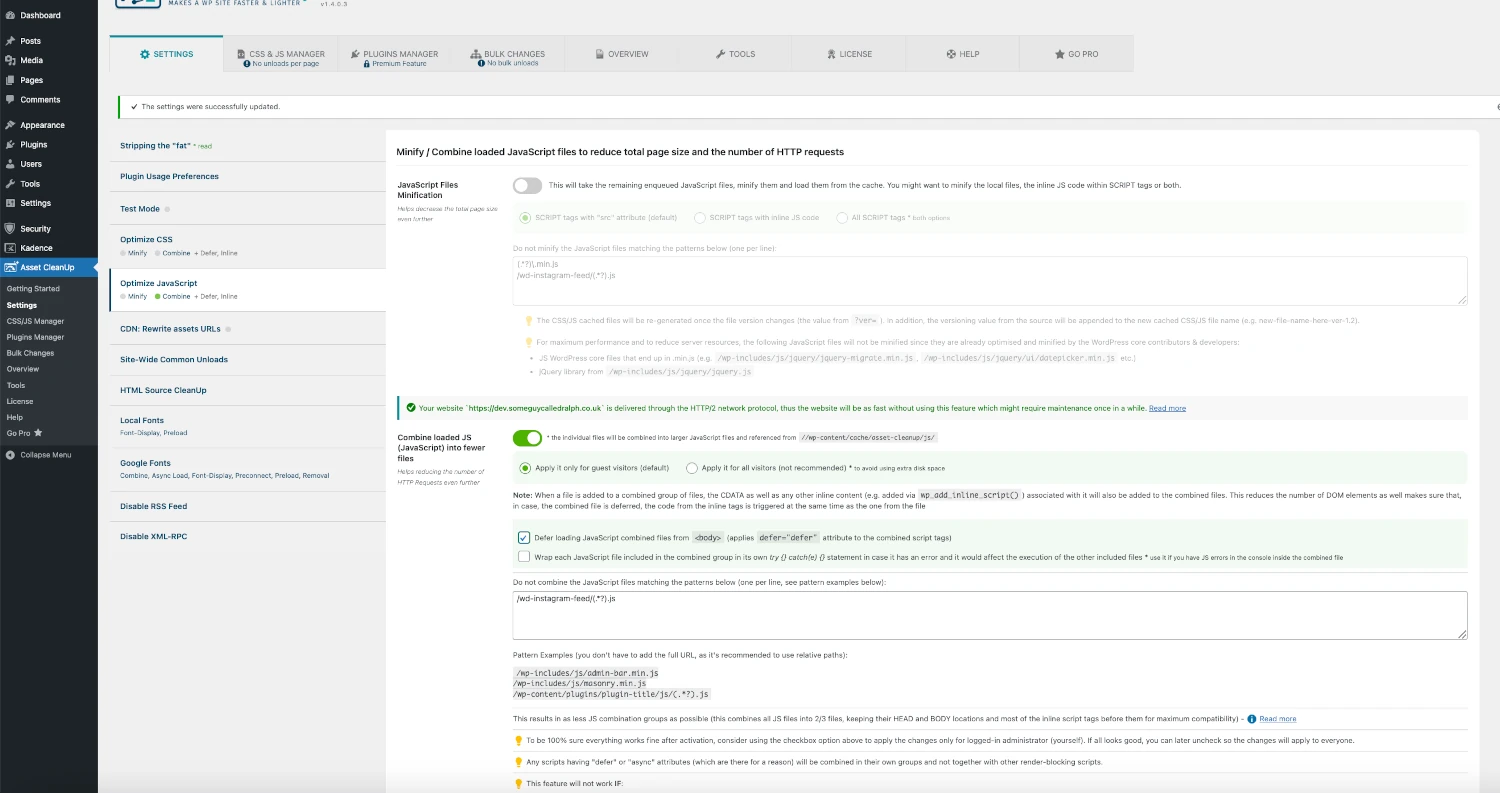Open Help in sidebar submenu
1500x793 pixels.
point(15,417)
